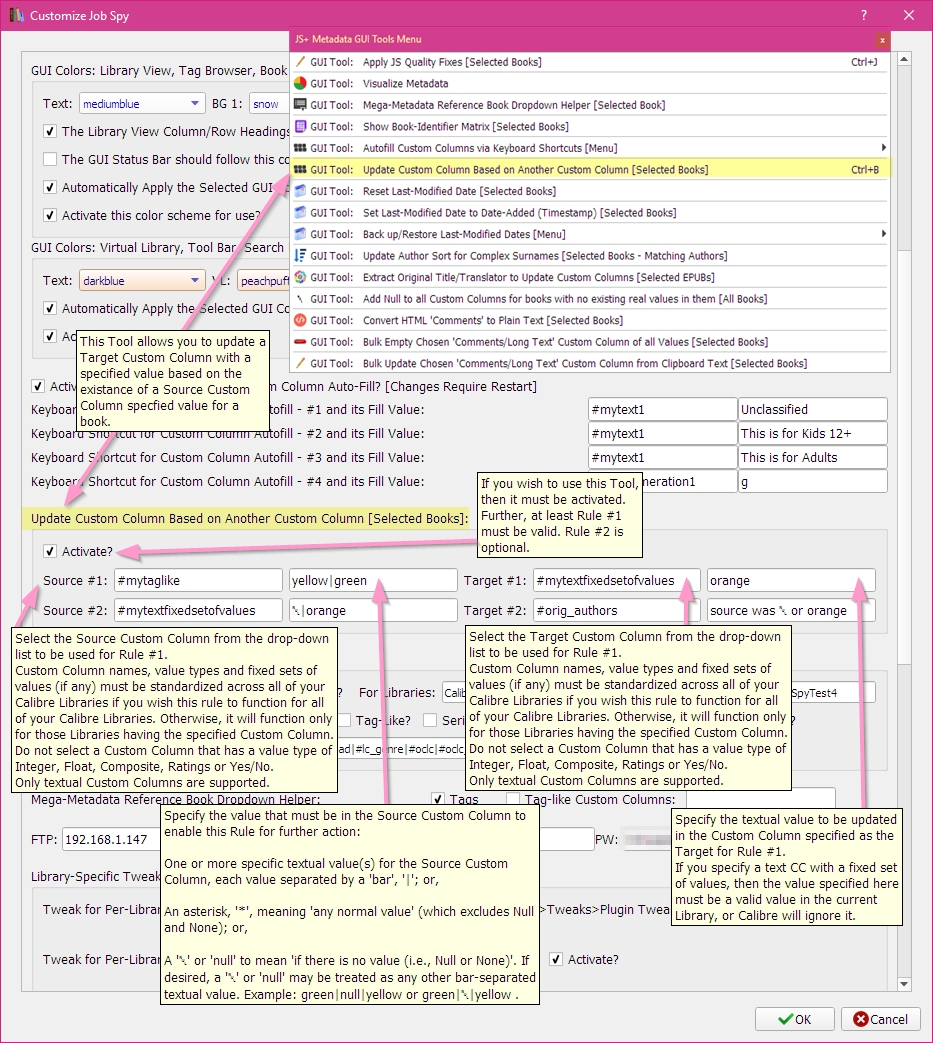The width and height of the screenshot is (933, 1043).
Task: Click the Add Null to all Custom Columns icon
Action: coord(300,299)
